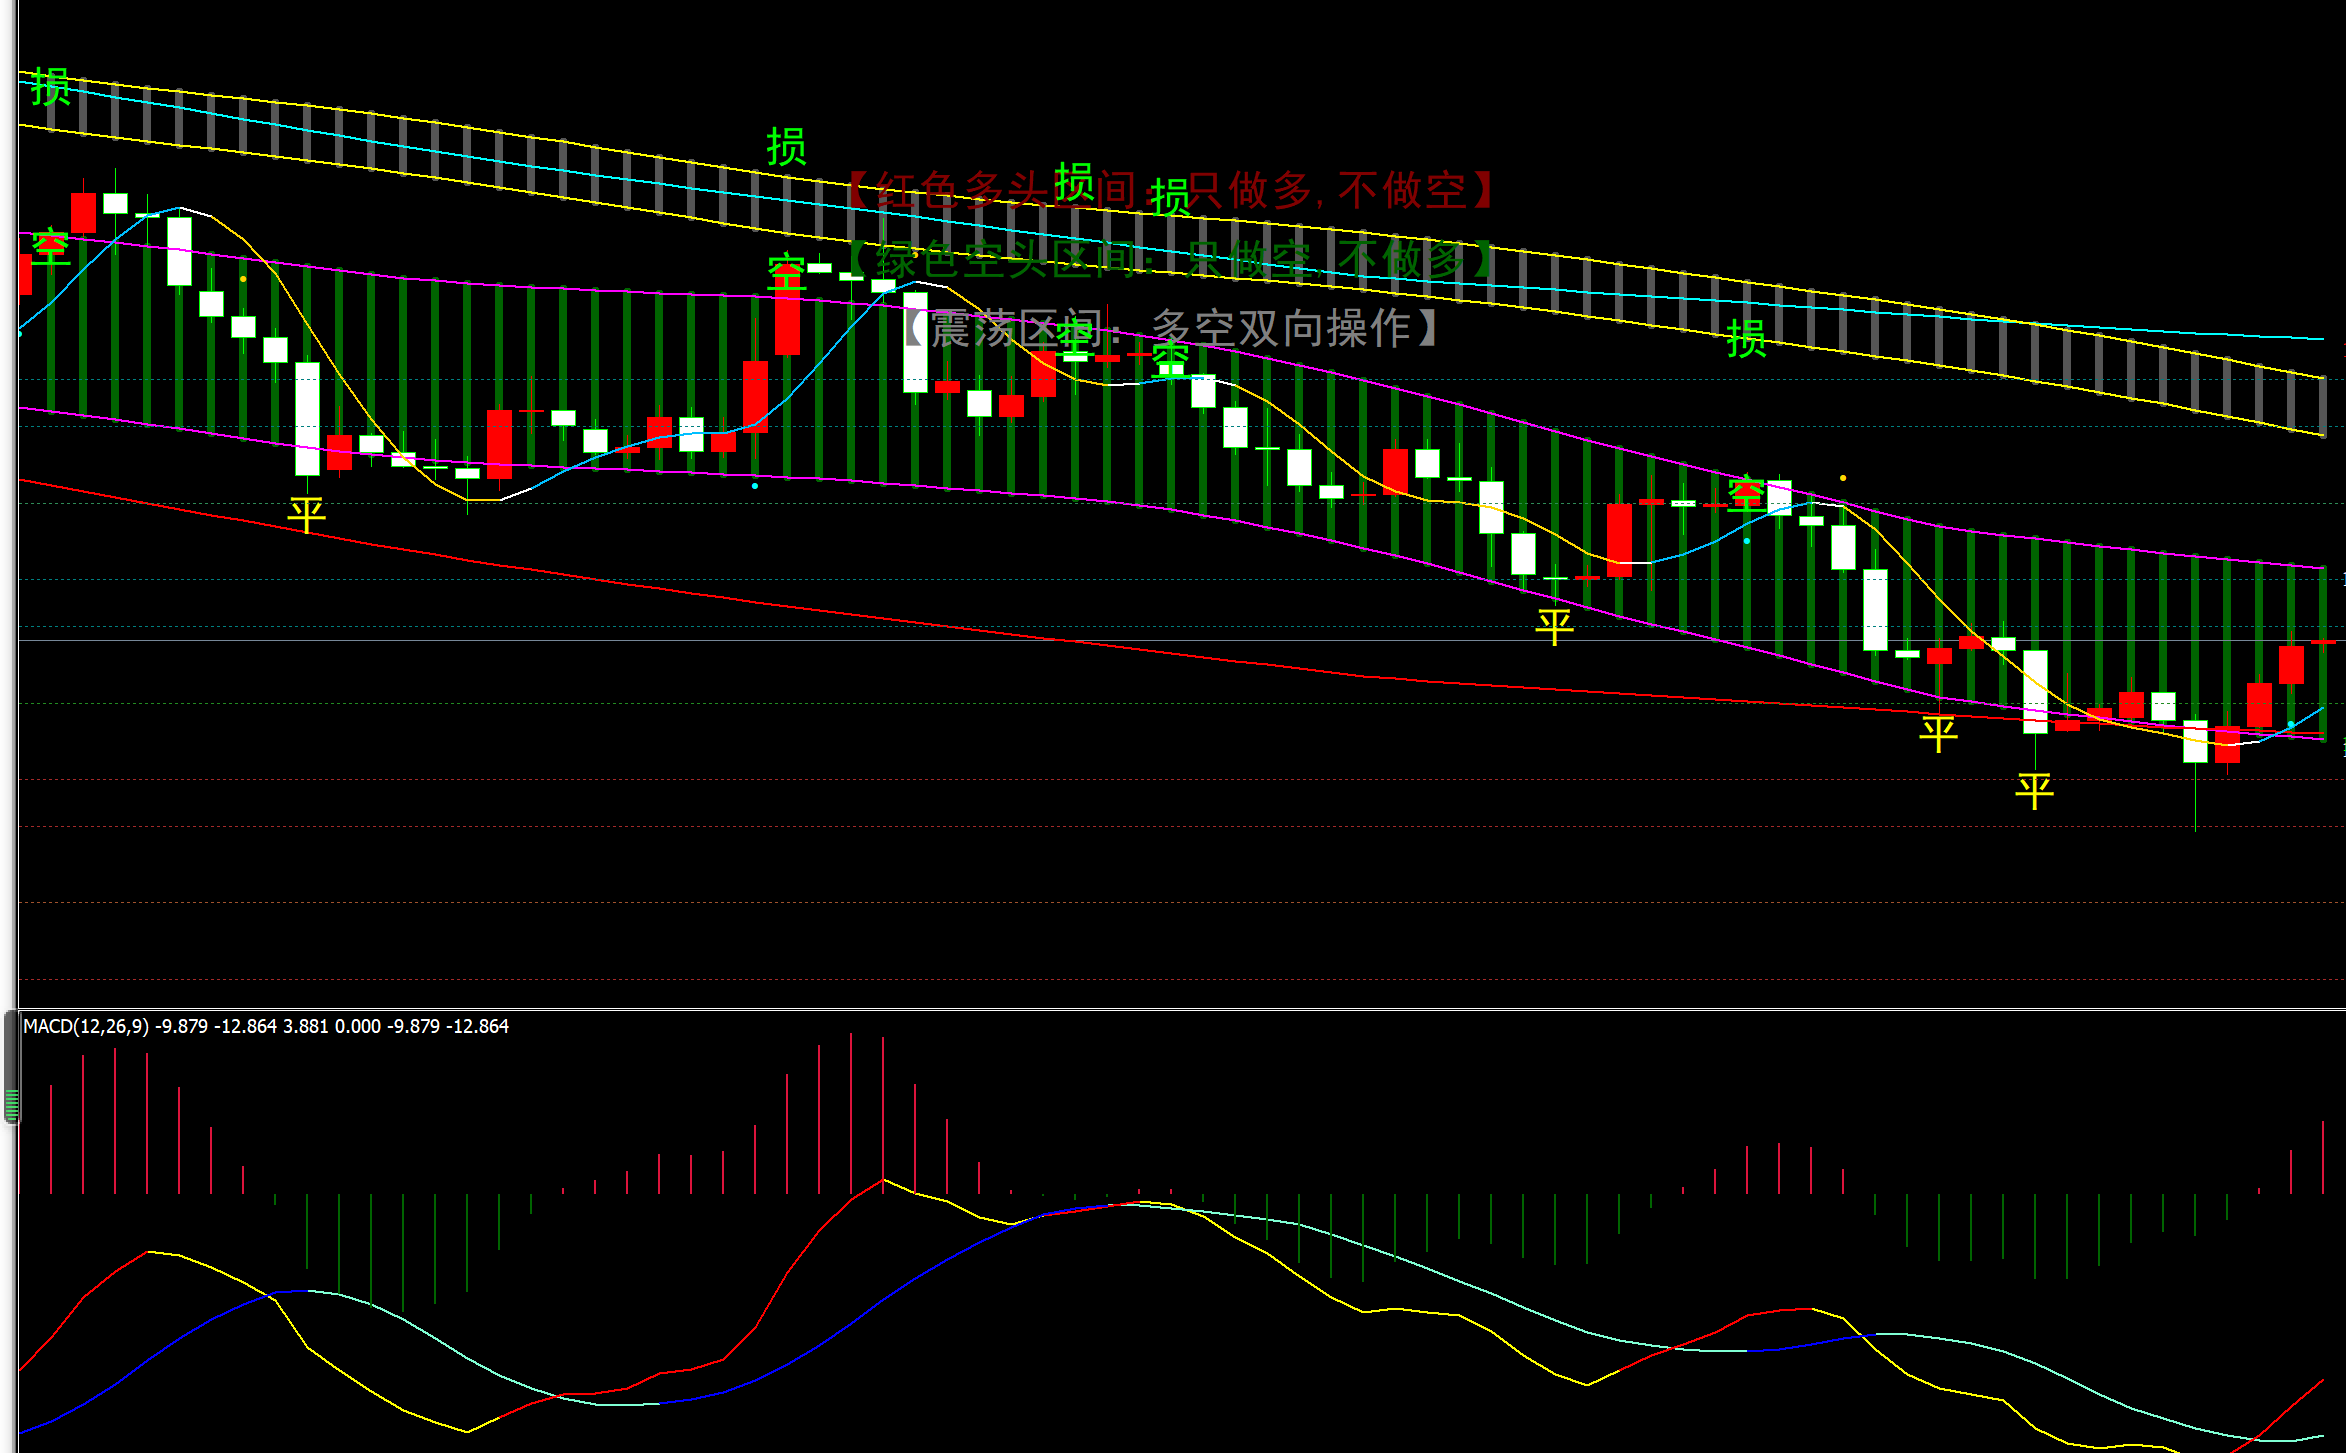
Task: Click the 平 marker below the 1500-area candles, second from left
Action: pyautogui.click(x=1554, y=627)
